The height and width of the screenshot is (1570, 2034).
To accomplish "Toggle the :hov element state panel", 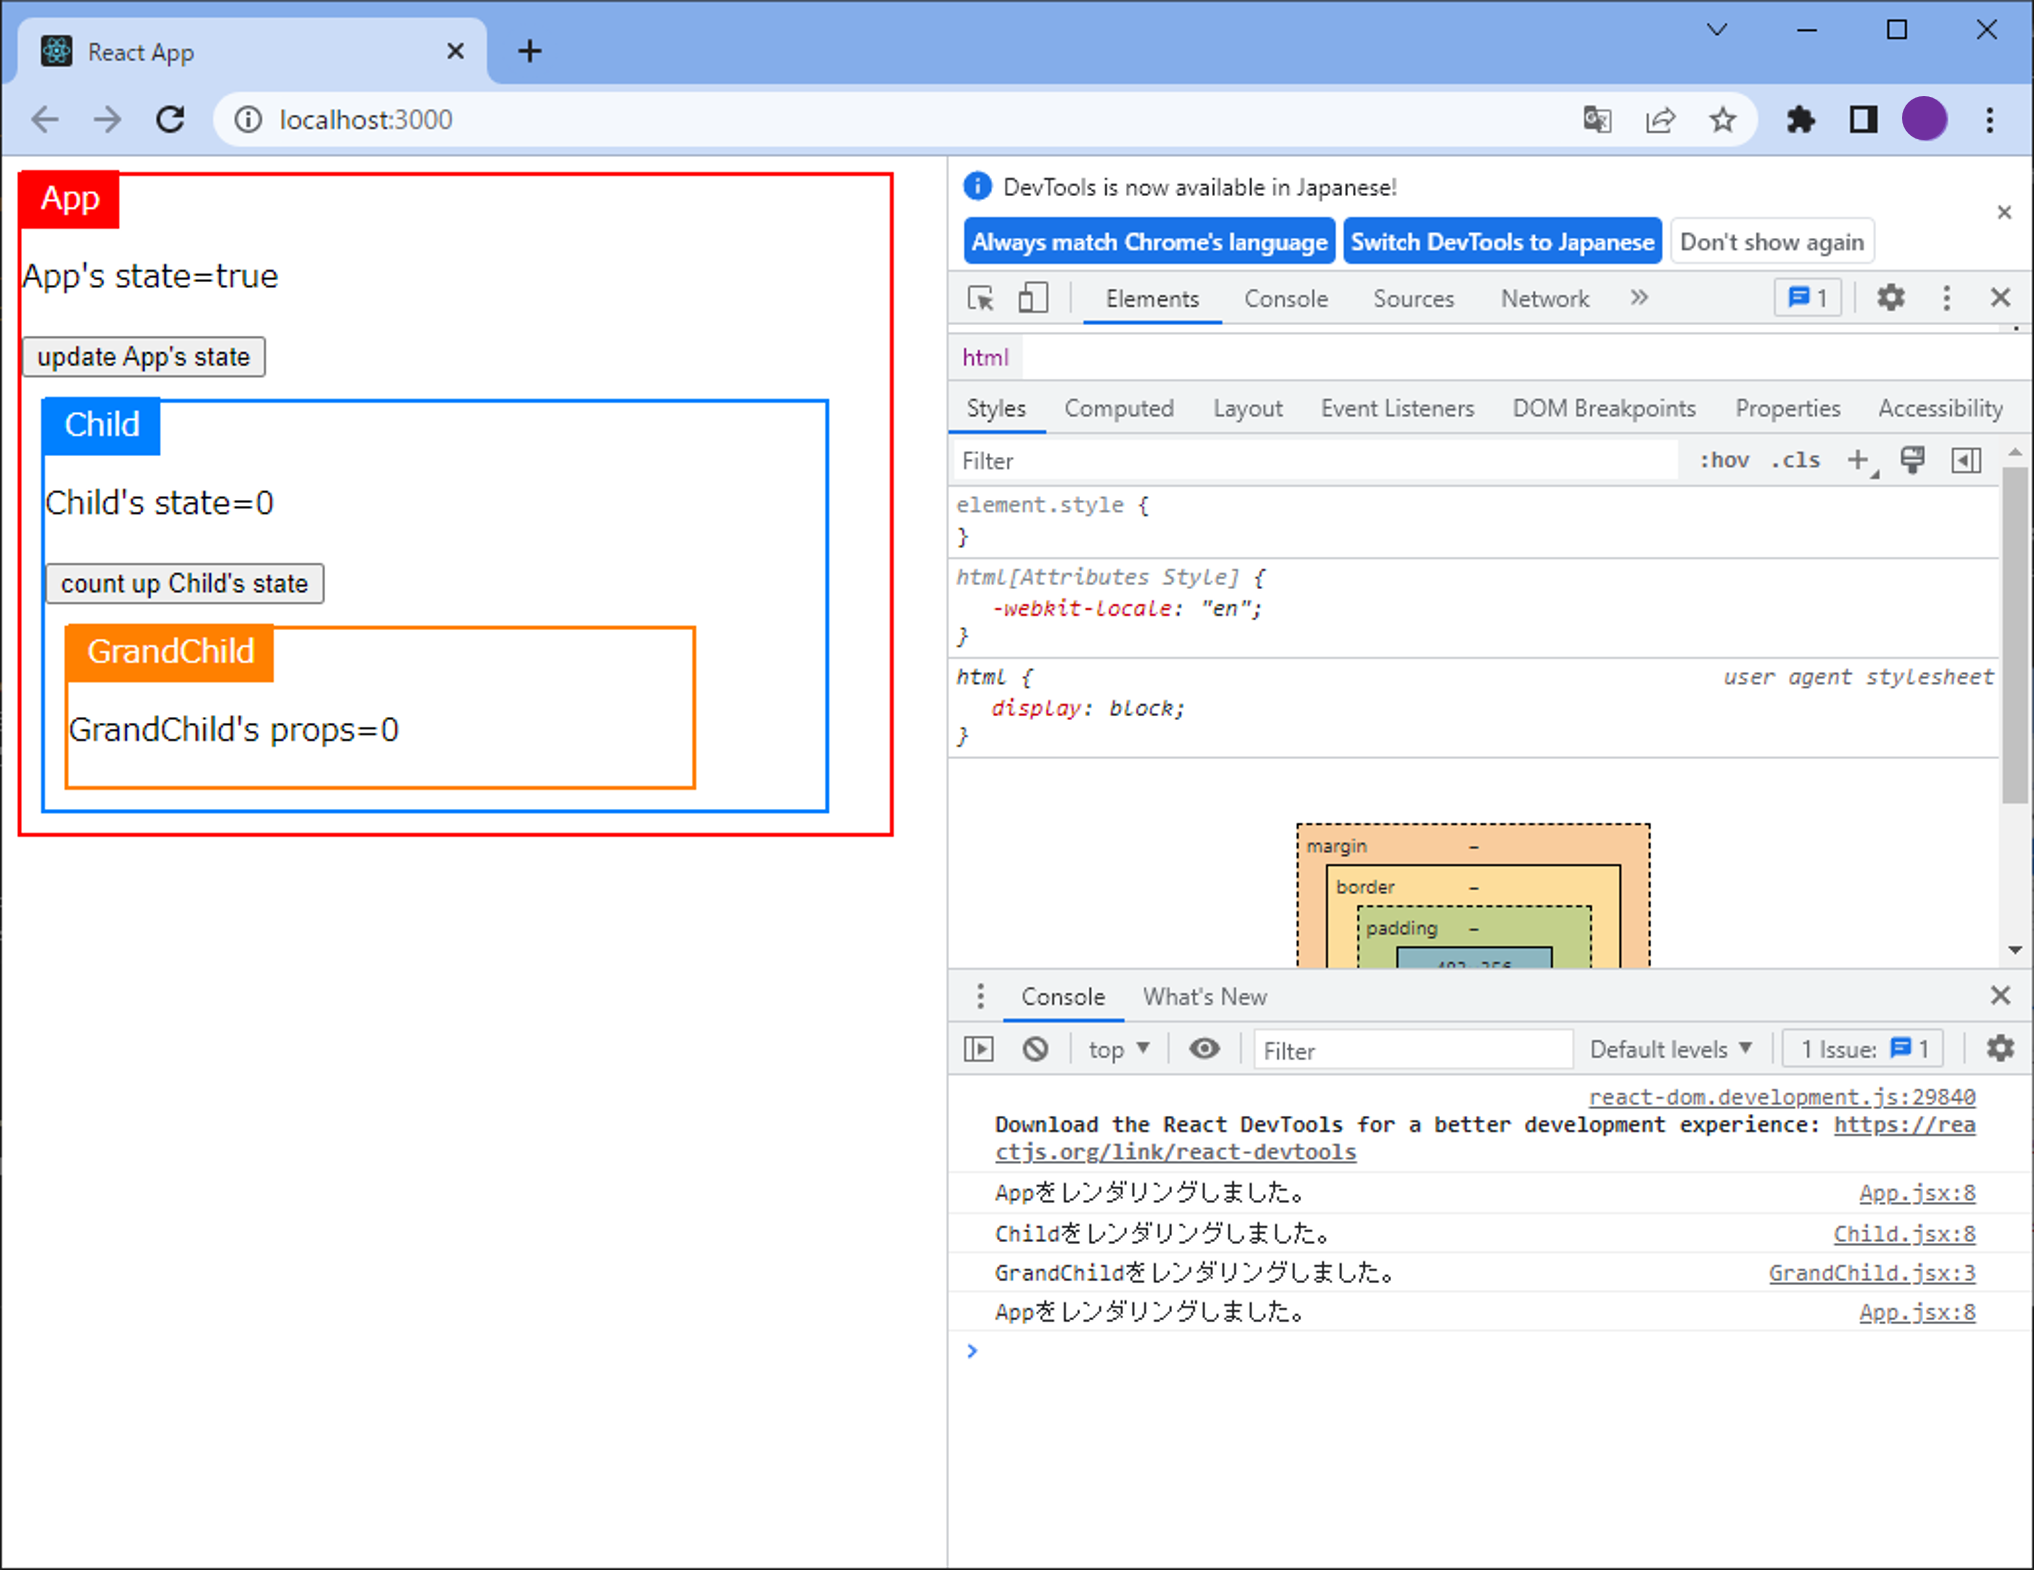I will coord(1724,460).
